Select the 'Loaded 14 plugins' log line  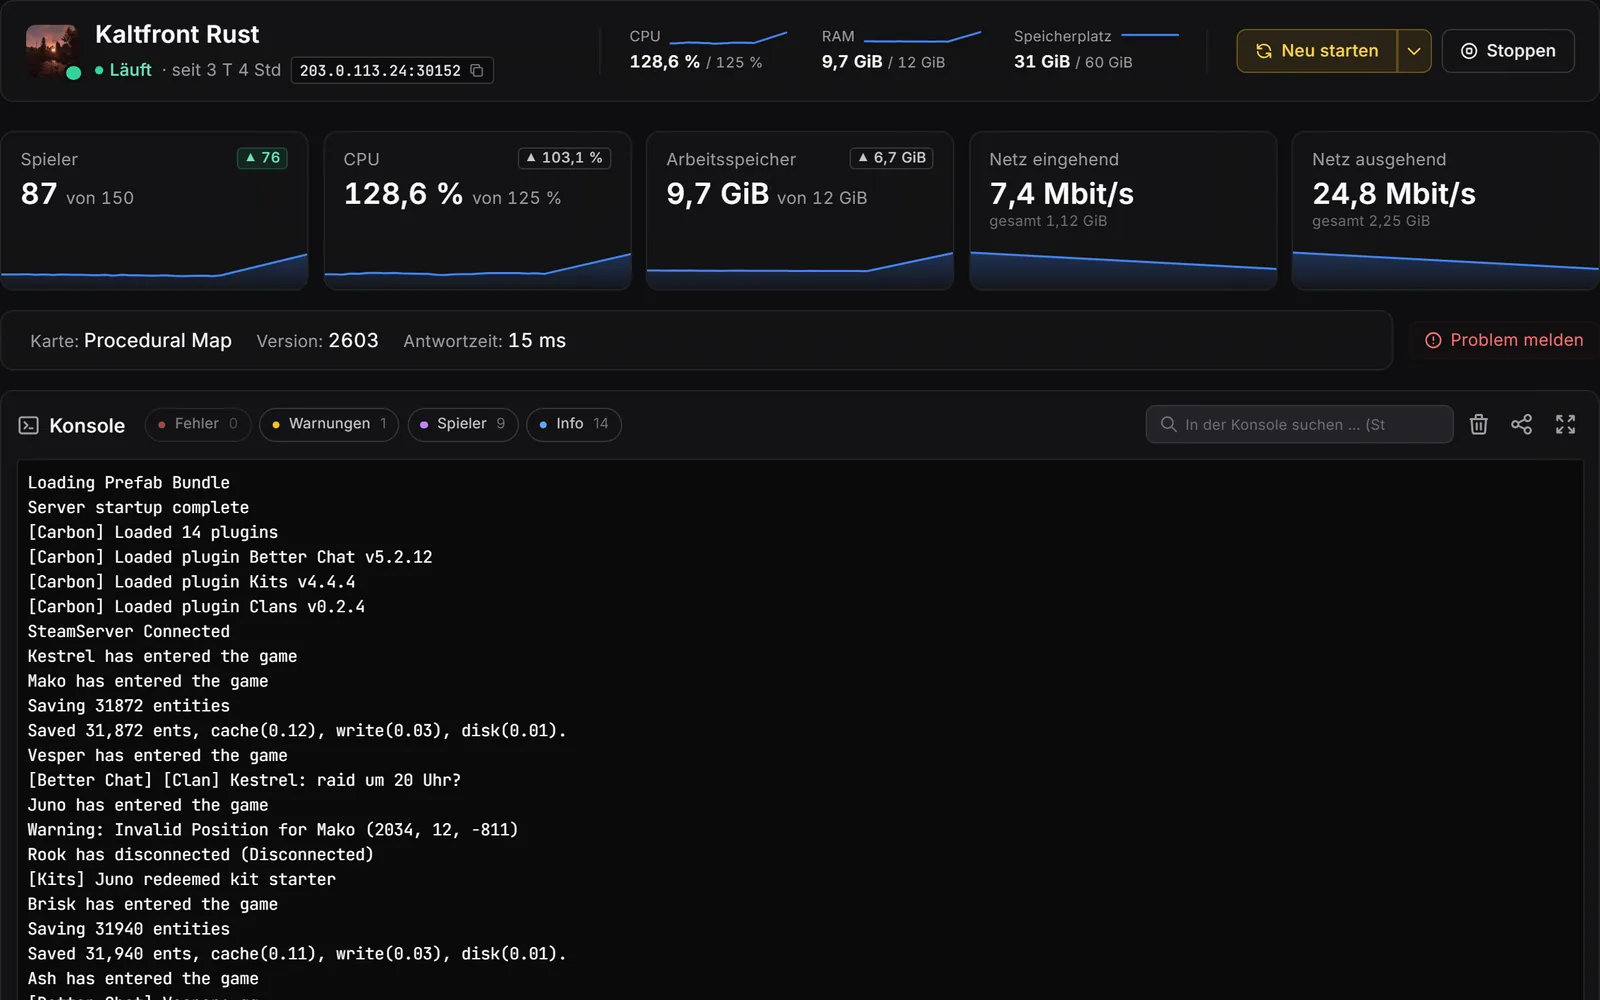153,532
